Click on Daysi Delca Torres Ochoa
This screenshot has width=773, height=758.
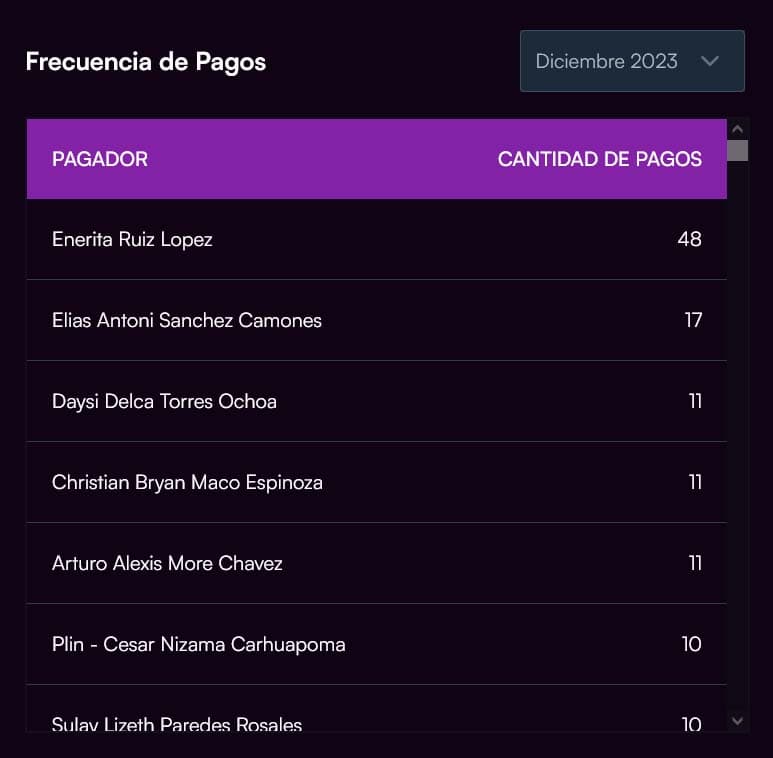(x=164, y=401)
